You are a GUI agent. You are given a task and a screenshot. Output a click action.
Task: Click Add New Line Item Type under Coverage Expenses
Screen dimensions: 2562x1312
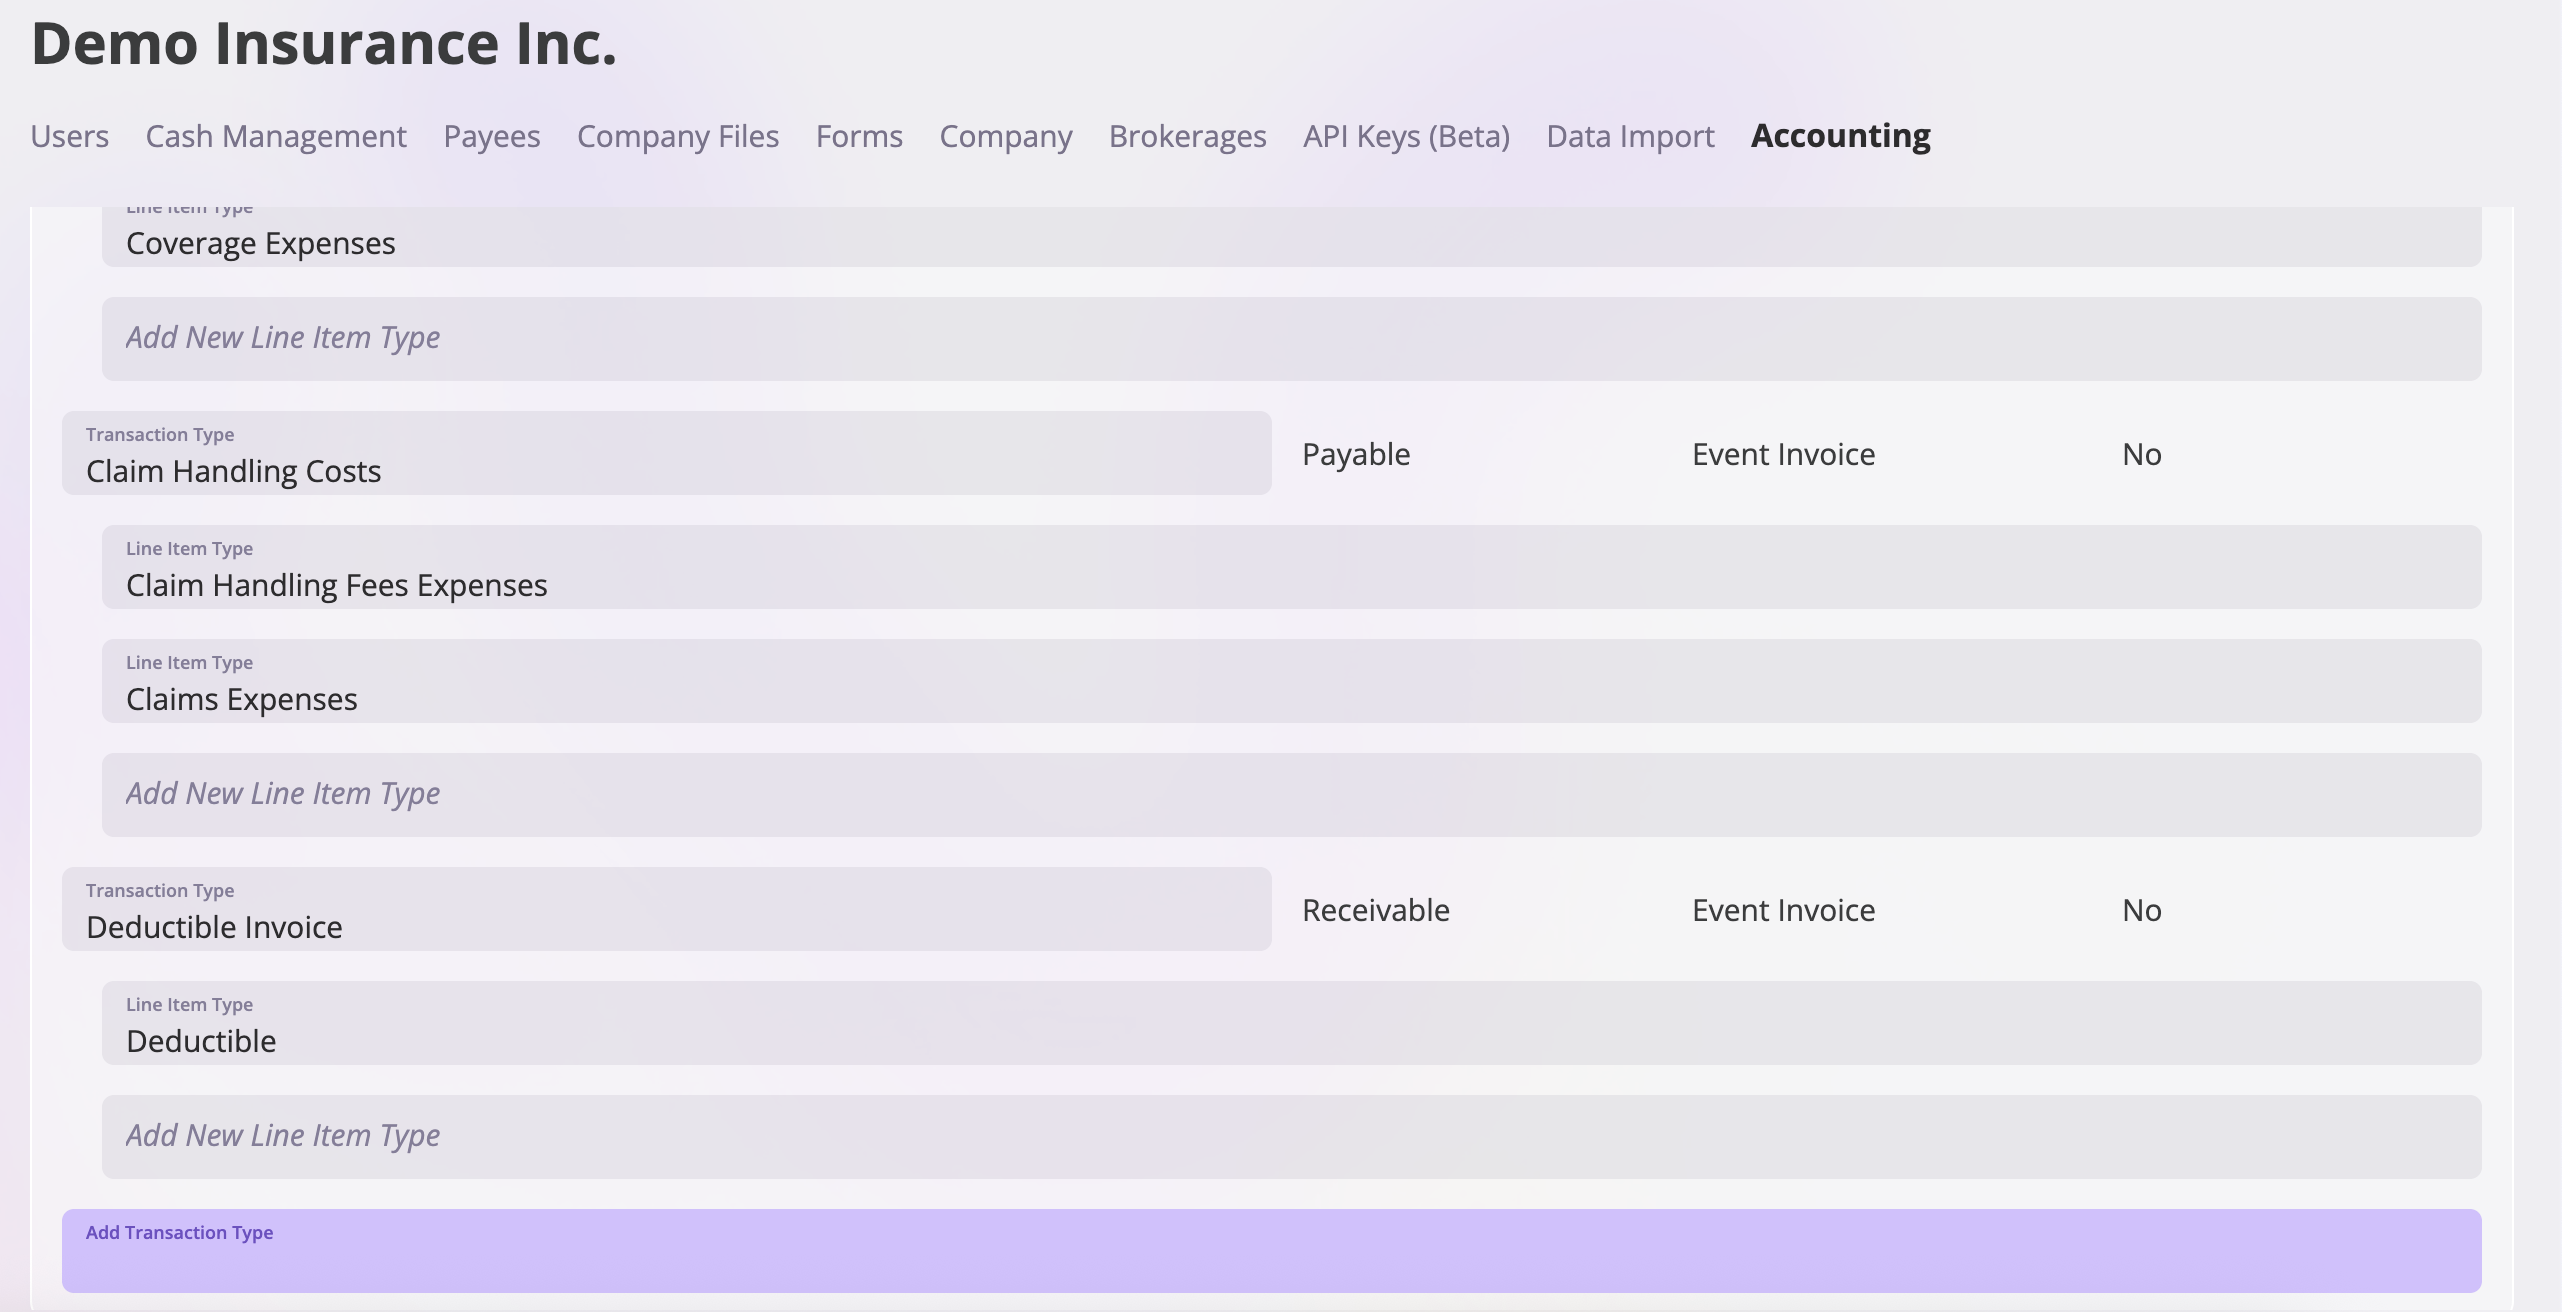point(1290,338)
